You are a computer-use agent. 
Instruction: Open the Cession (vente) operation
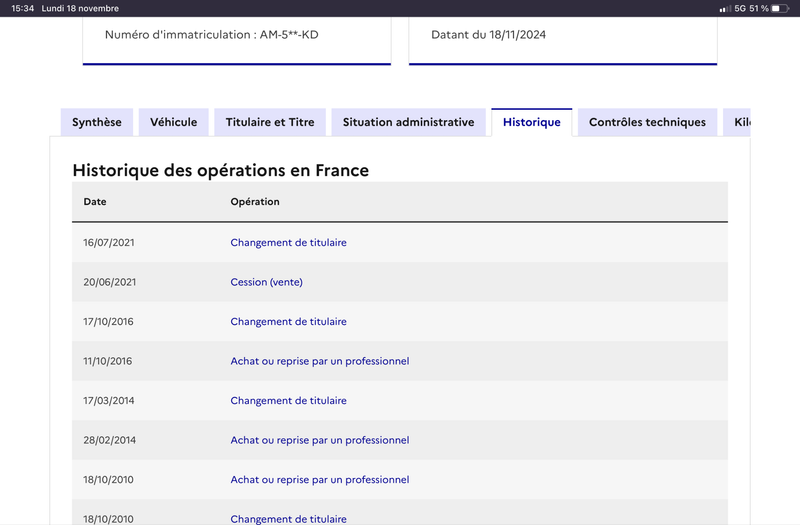(x=266, y=282)
